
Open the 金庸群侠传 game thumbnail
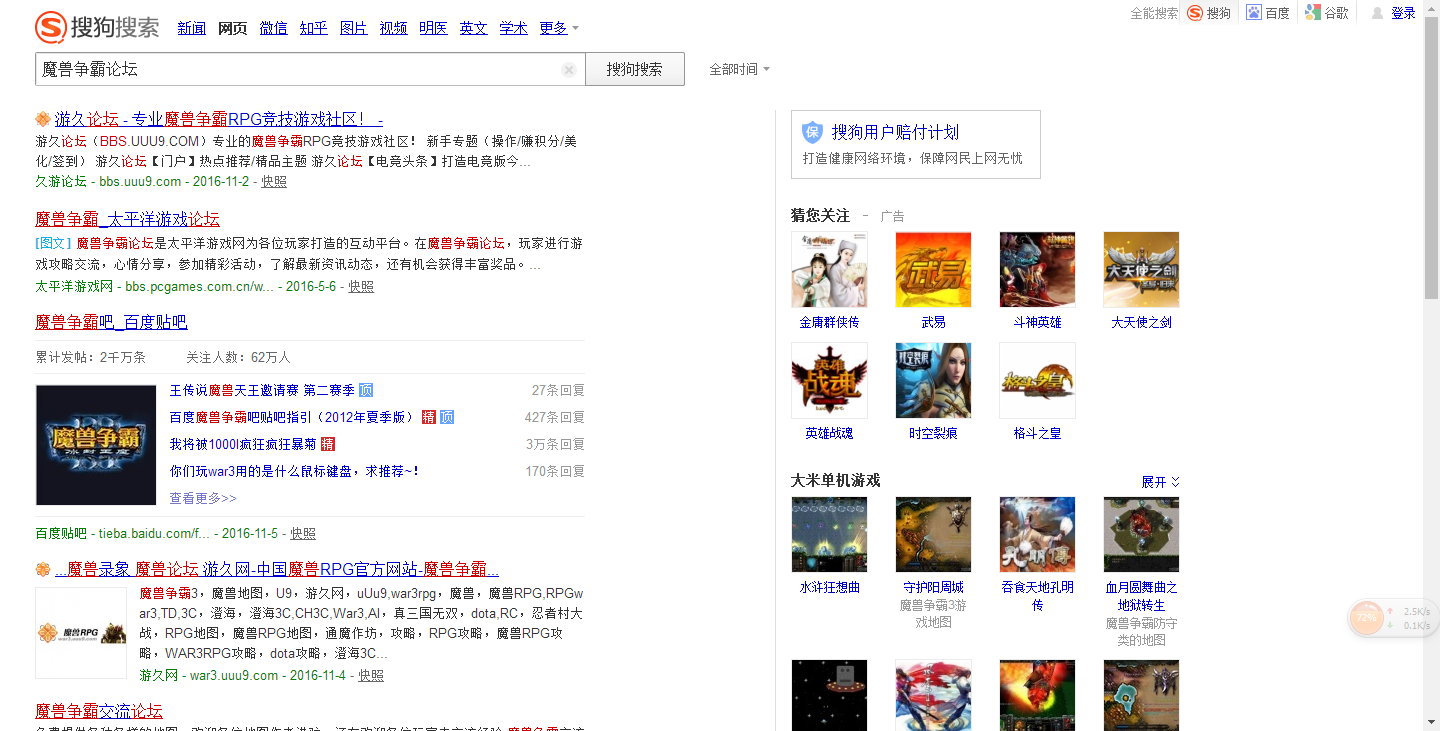[x=829, y=269]
